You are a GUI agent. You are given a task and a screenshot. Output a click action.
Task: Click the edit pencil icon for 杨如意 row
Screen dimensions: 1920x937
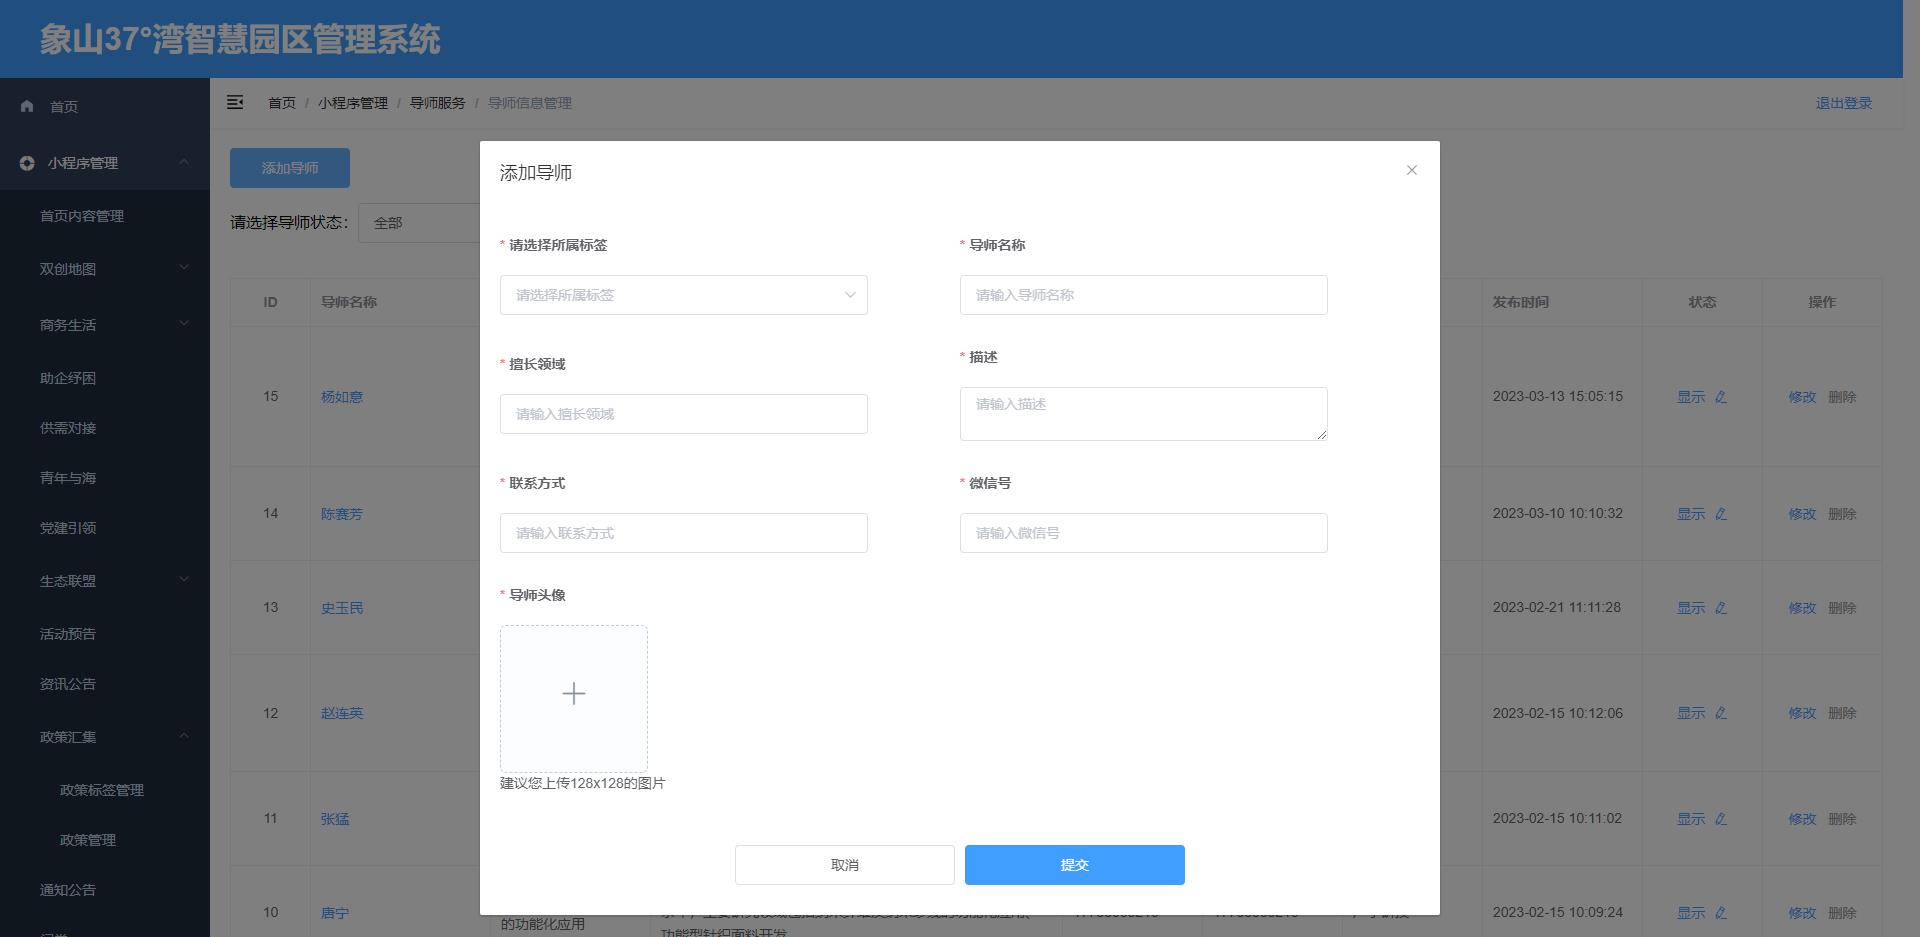[1721, 397]
